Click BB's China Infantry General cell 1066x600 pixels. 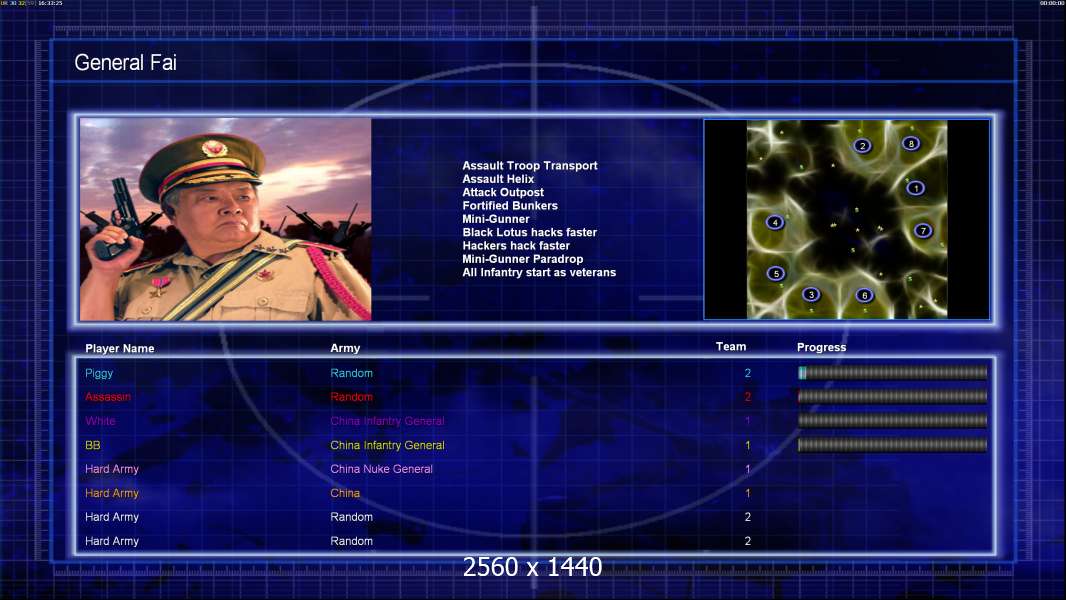388,445
